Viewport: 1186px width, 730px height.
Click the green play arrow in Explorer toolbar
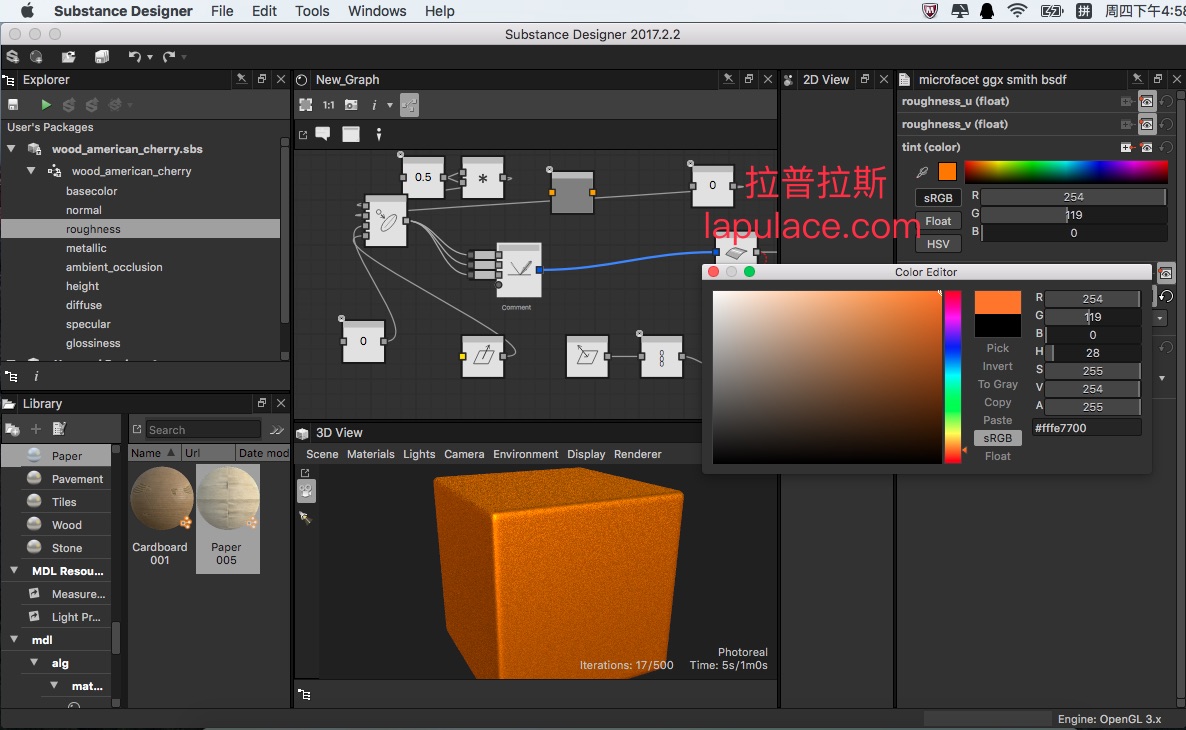[x=46, y=104]
